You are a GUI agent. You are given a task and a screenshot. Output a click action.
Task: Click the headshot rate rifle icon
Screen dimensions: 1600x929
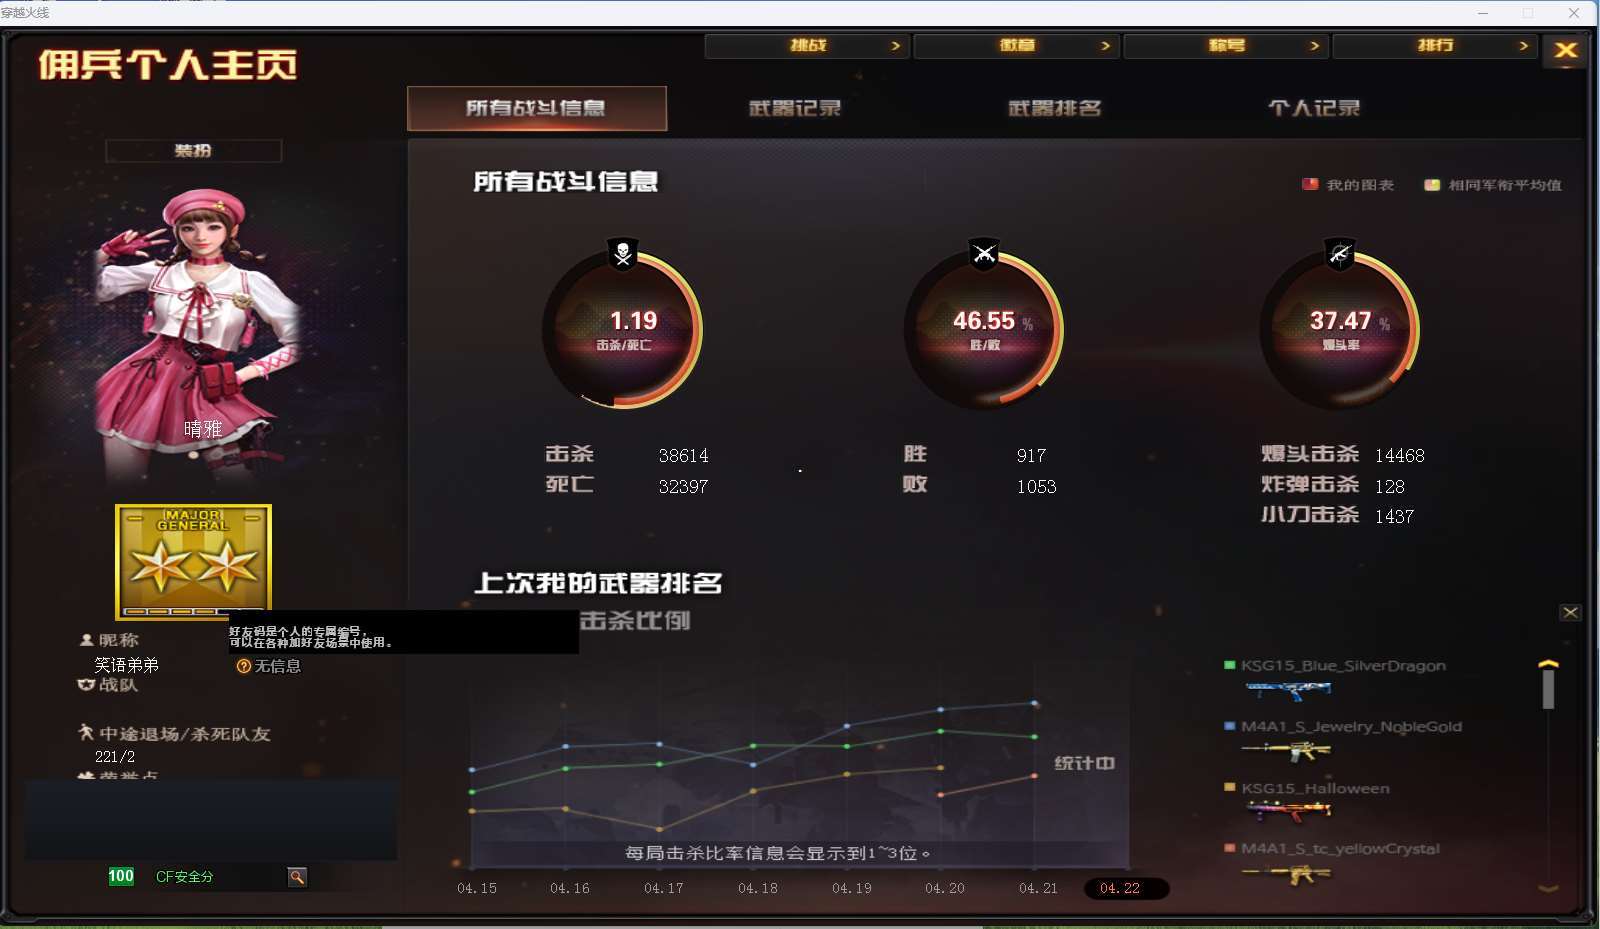1340,253
